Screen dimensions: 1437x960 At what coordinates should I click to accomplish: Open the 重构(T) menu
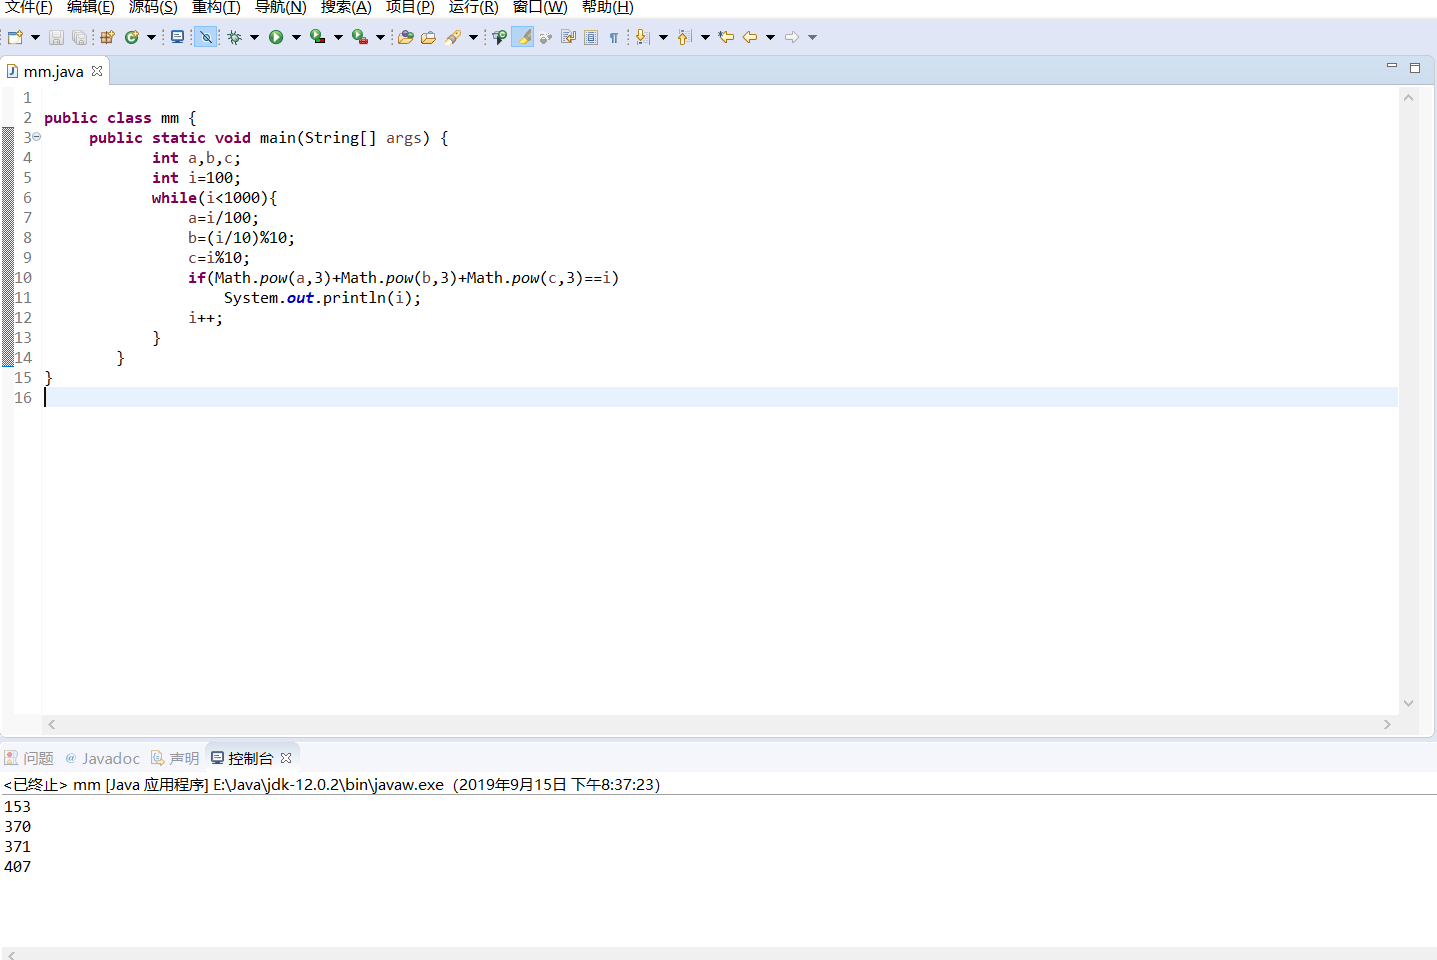[x=216, y=7]
